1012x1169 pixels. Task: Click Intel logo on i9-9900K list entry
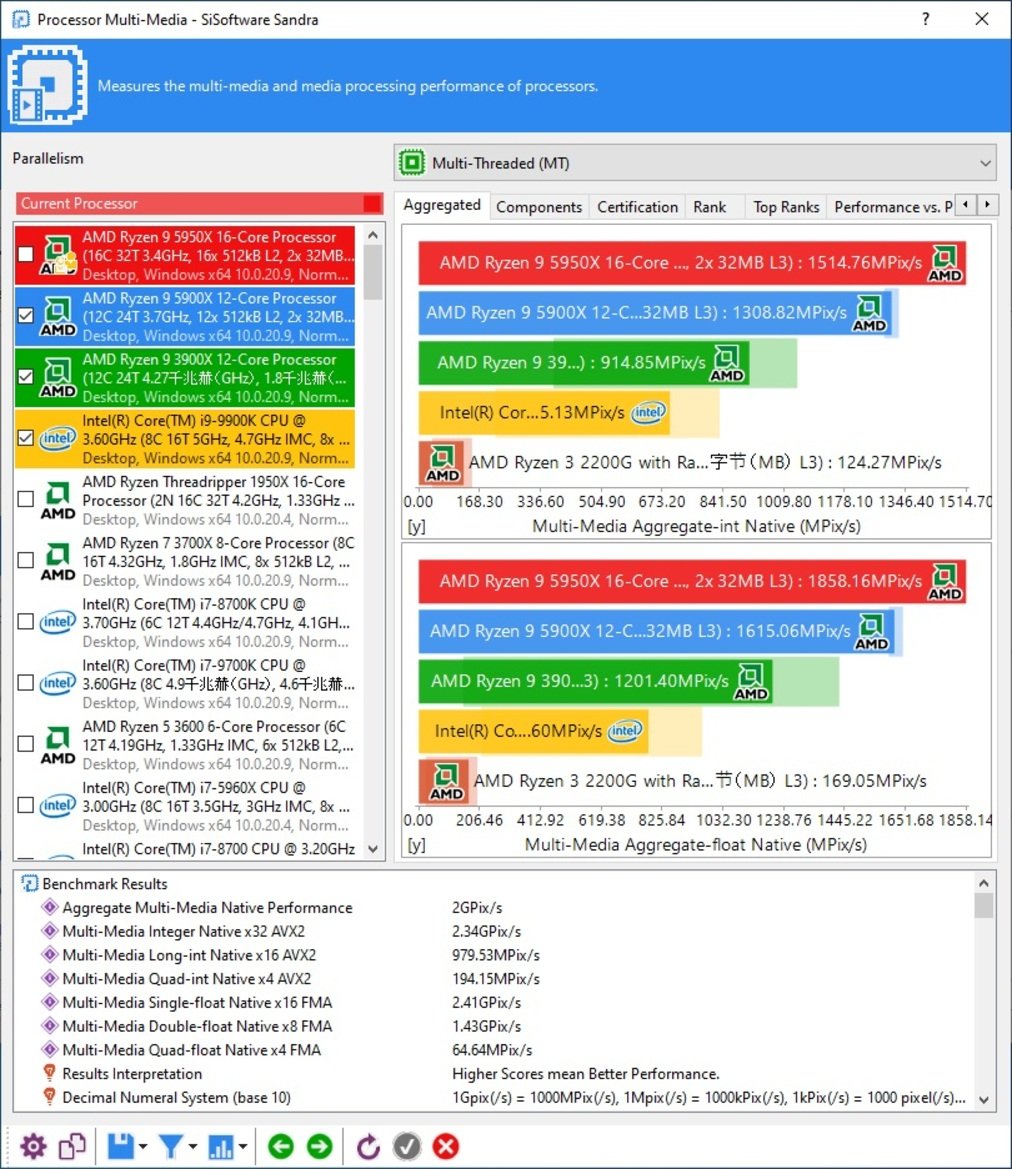pyautogui.click(x=57, y=438)
